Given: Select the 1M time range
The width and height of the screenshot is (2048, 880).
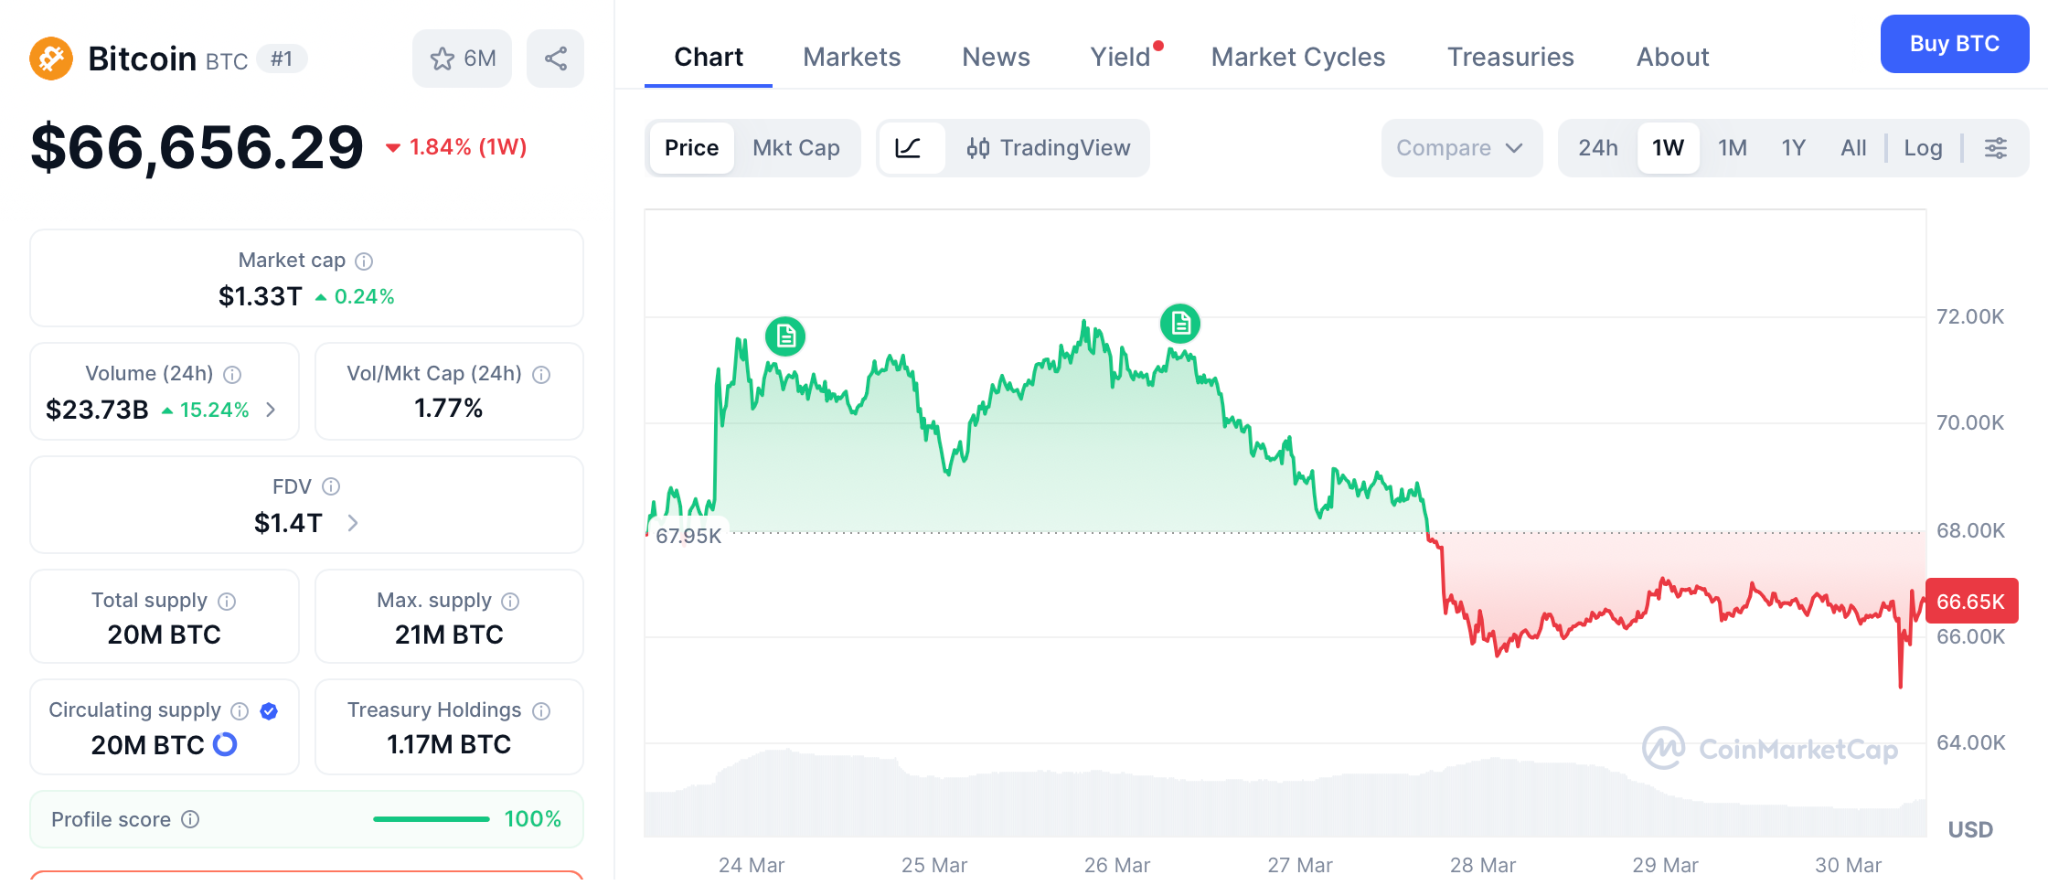Looking at the screenshot, I should 1731,148.
